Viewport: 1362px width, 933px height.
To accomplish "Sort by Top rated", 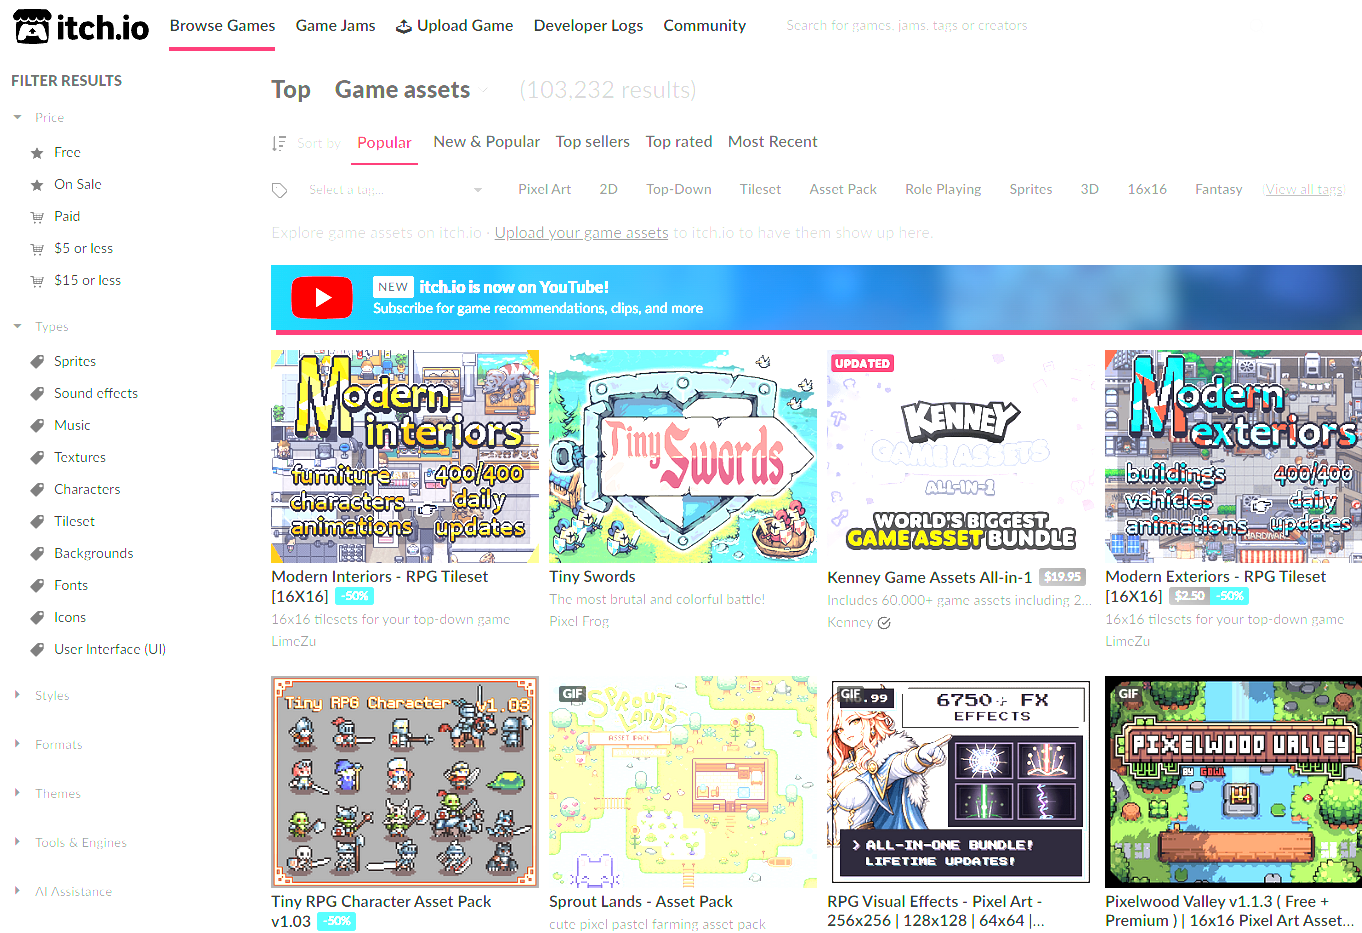I will (x=679, y=142).
